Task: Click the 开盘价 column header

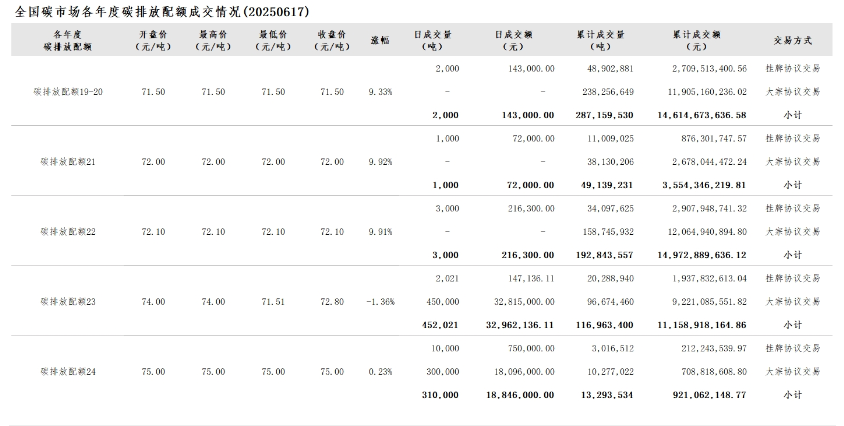Action: pos(153,40)
